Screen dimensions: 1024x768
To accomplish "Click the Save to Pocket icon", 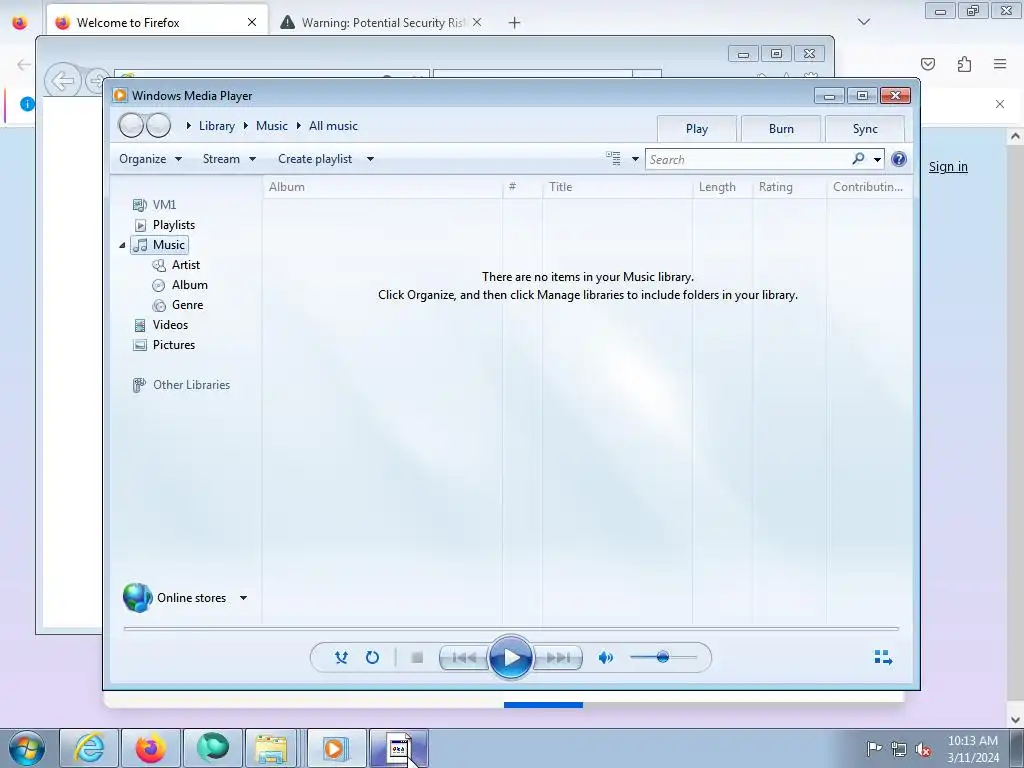I will coord(928,63).
